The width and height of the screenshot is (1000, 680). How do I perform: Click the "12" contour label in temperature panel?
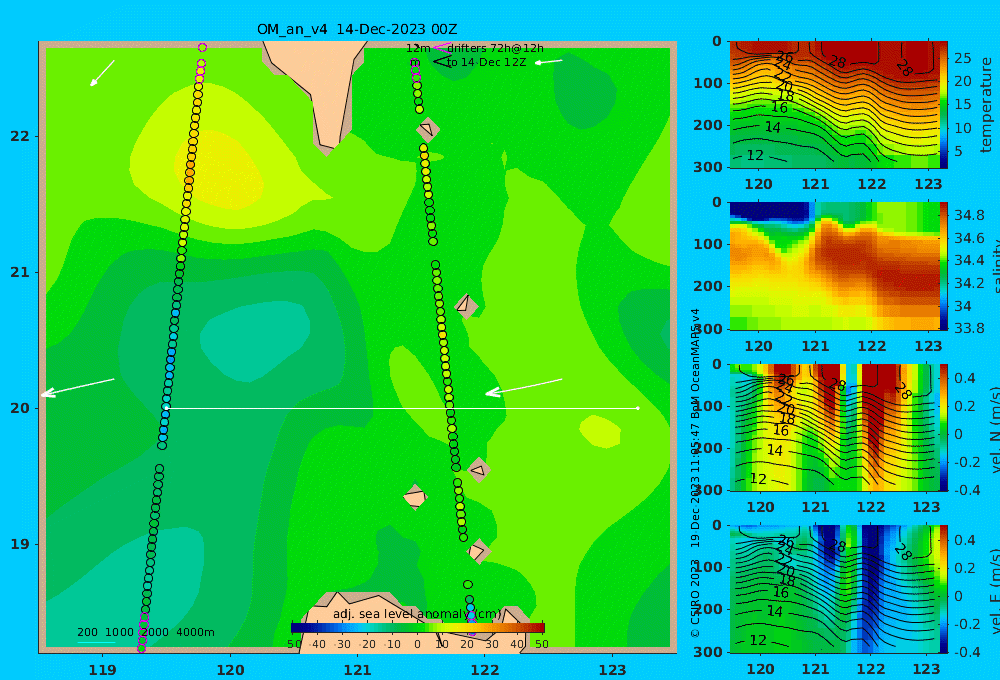pyautogui.click(x=754, y=155)
